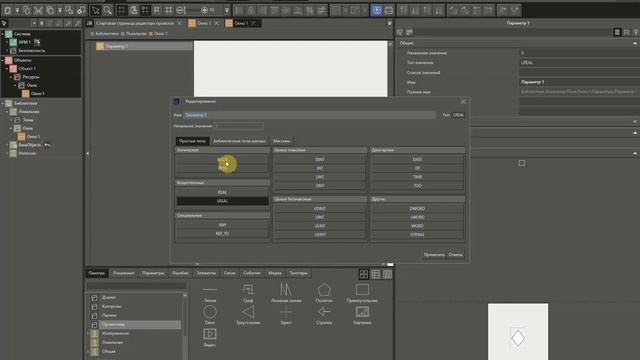Click the back arrow beside BaseObjects
The image size is (640, 360).
[x=47, y=145]
